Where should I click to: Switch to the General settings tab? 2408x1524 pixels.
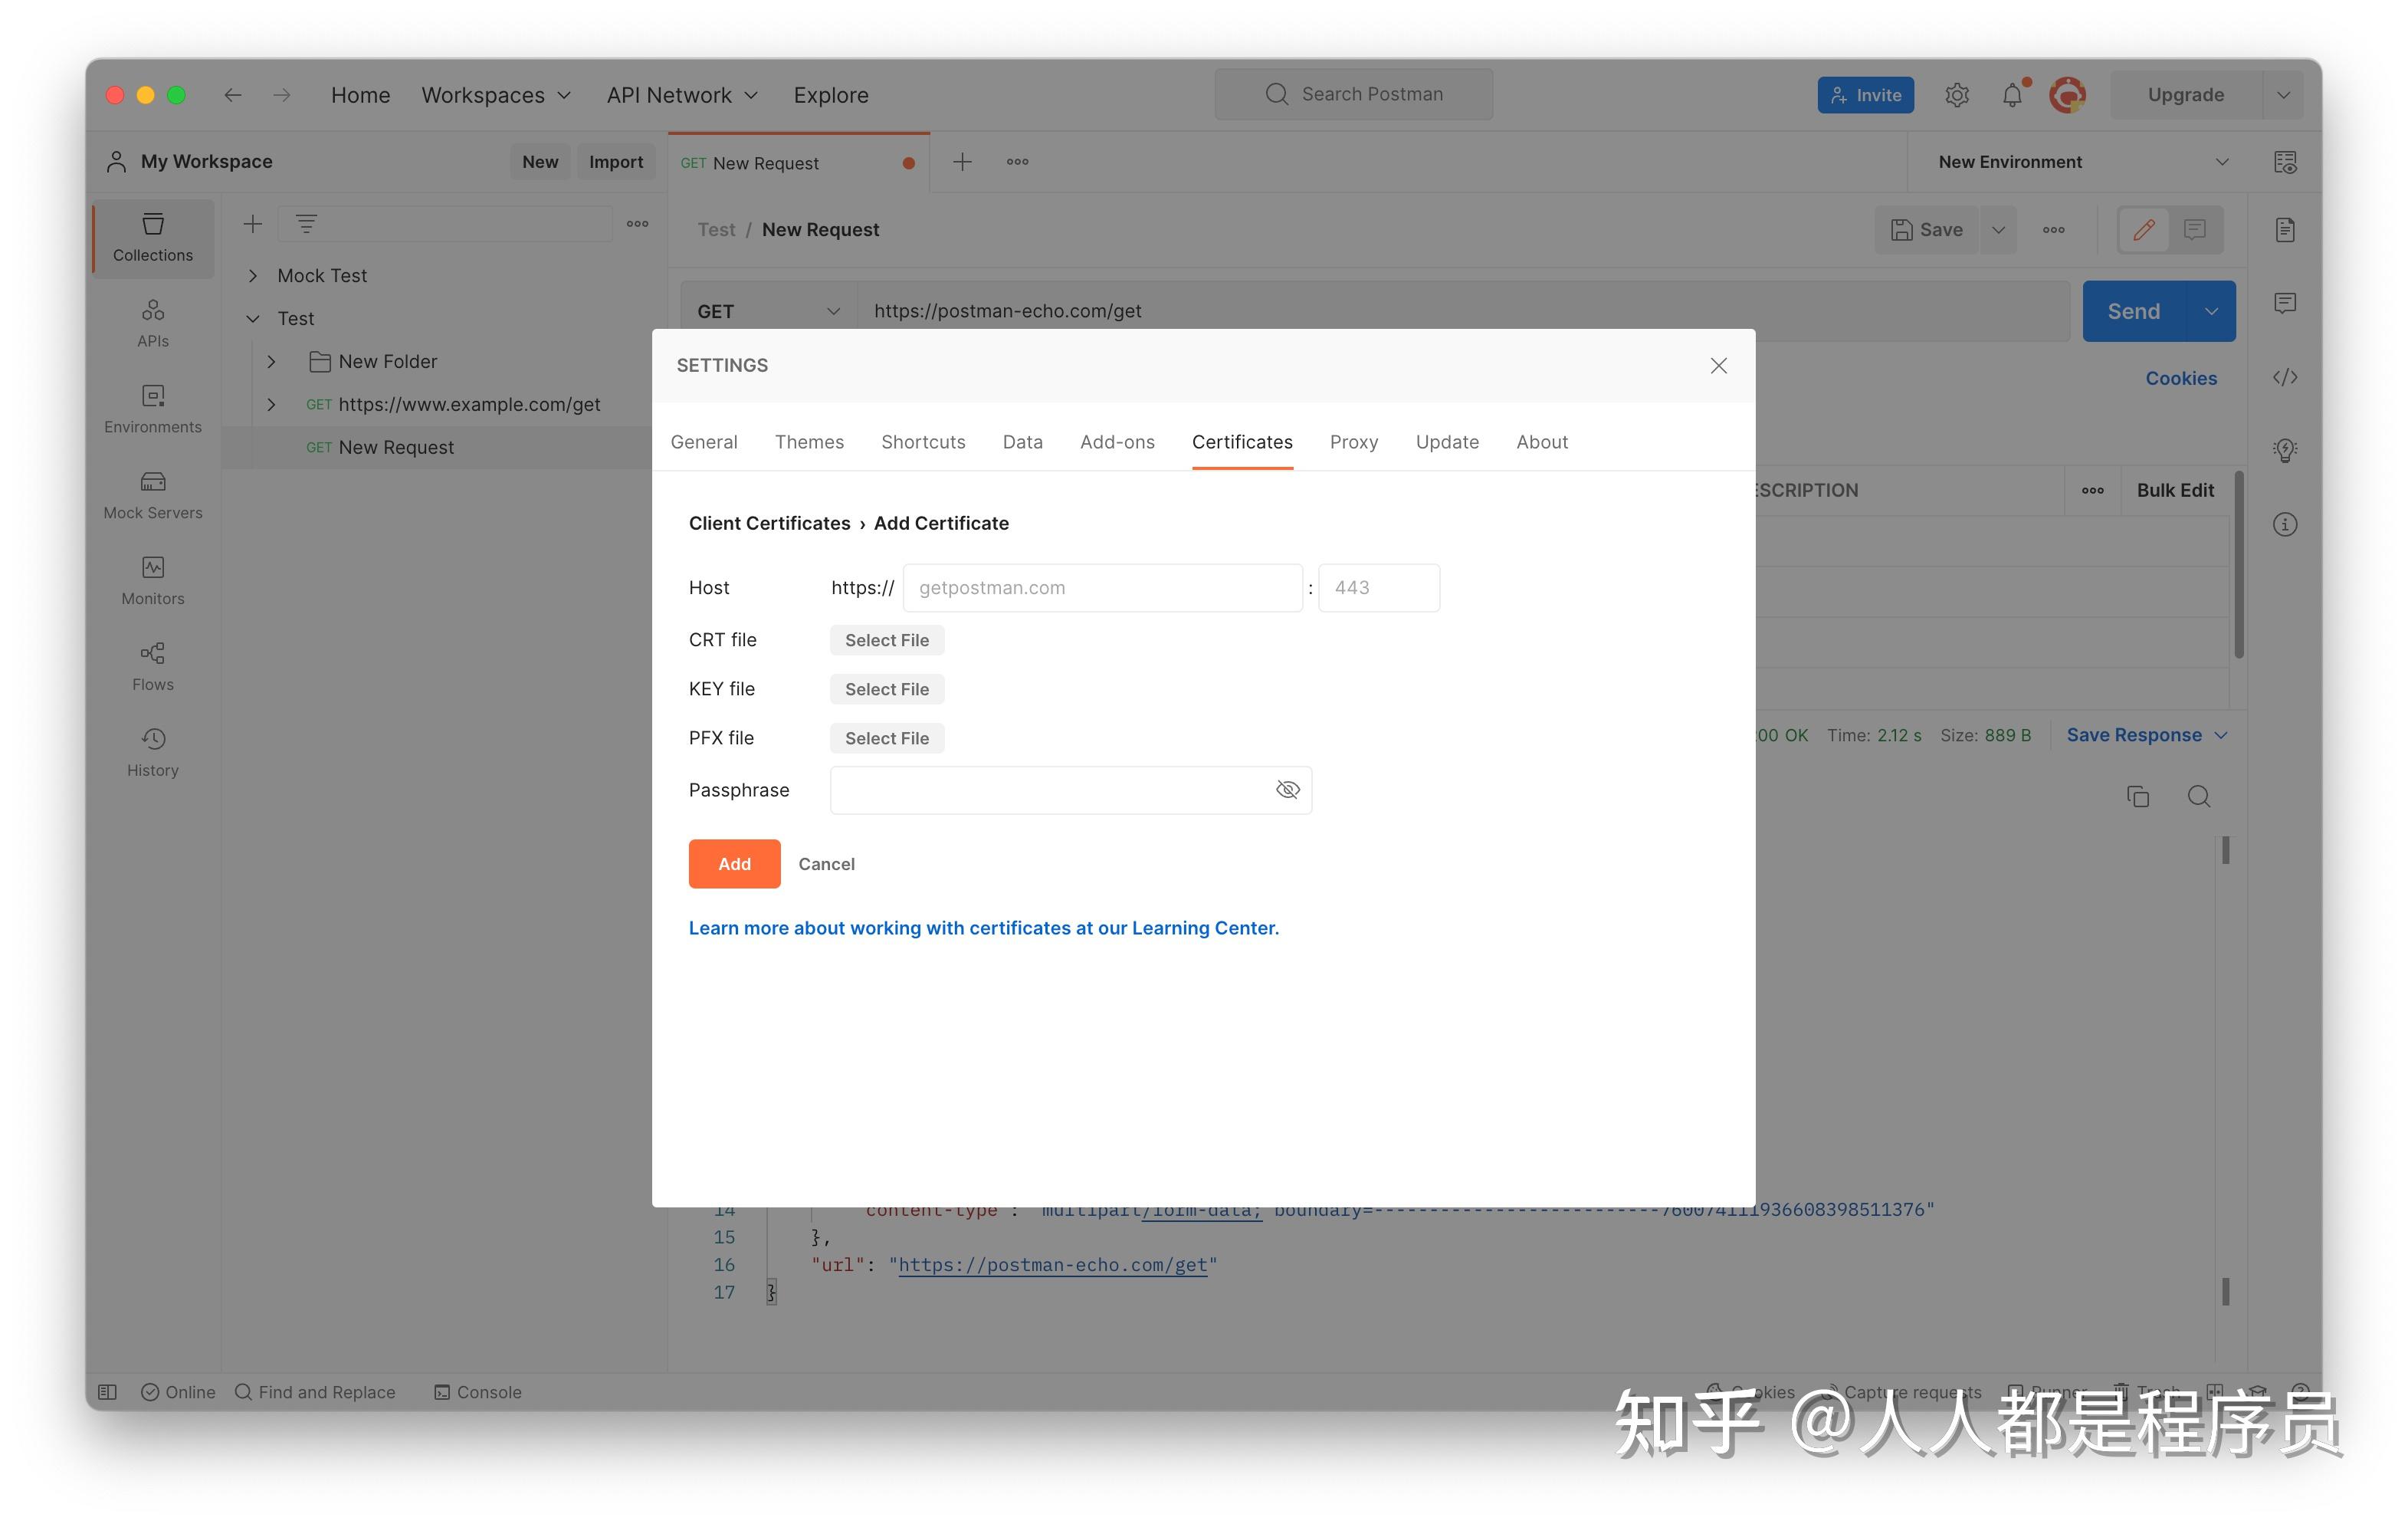[x=703, y=442]
